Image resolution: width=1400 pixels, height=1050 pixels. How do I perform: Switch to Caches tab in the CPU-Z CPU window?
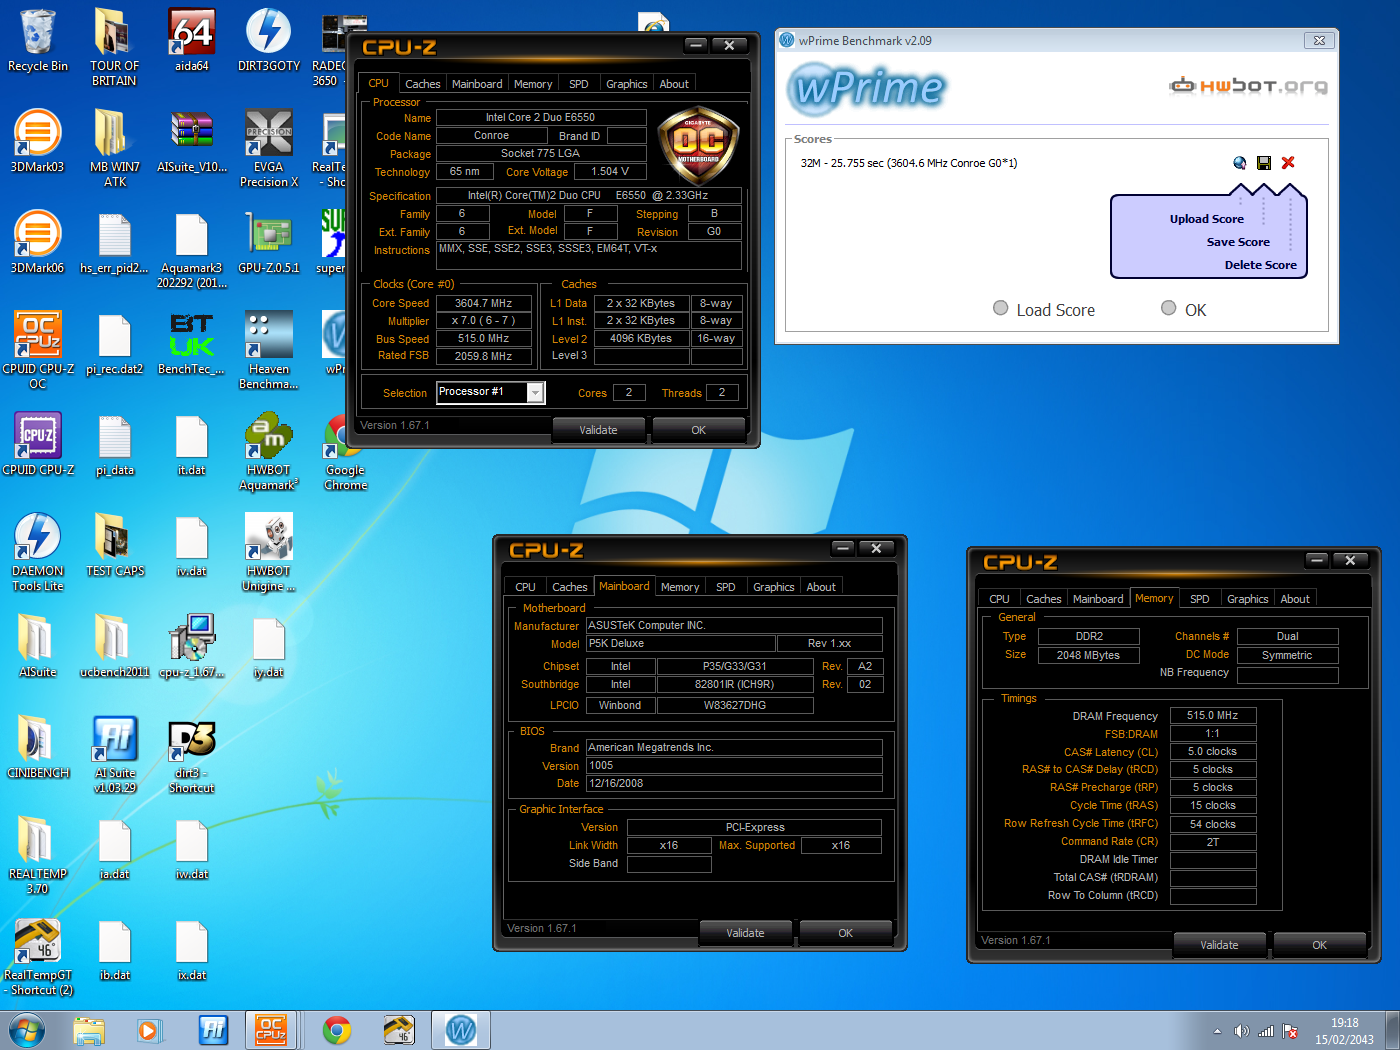coord(422,84)
